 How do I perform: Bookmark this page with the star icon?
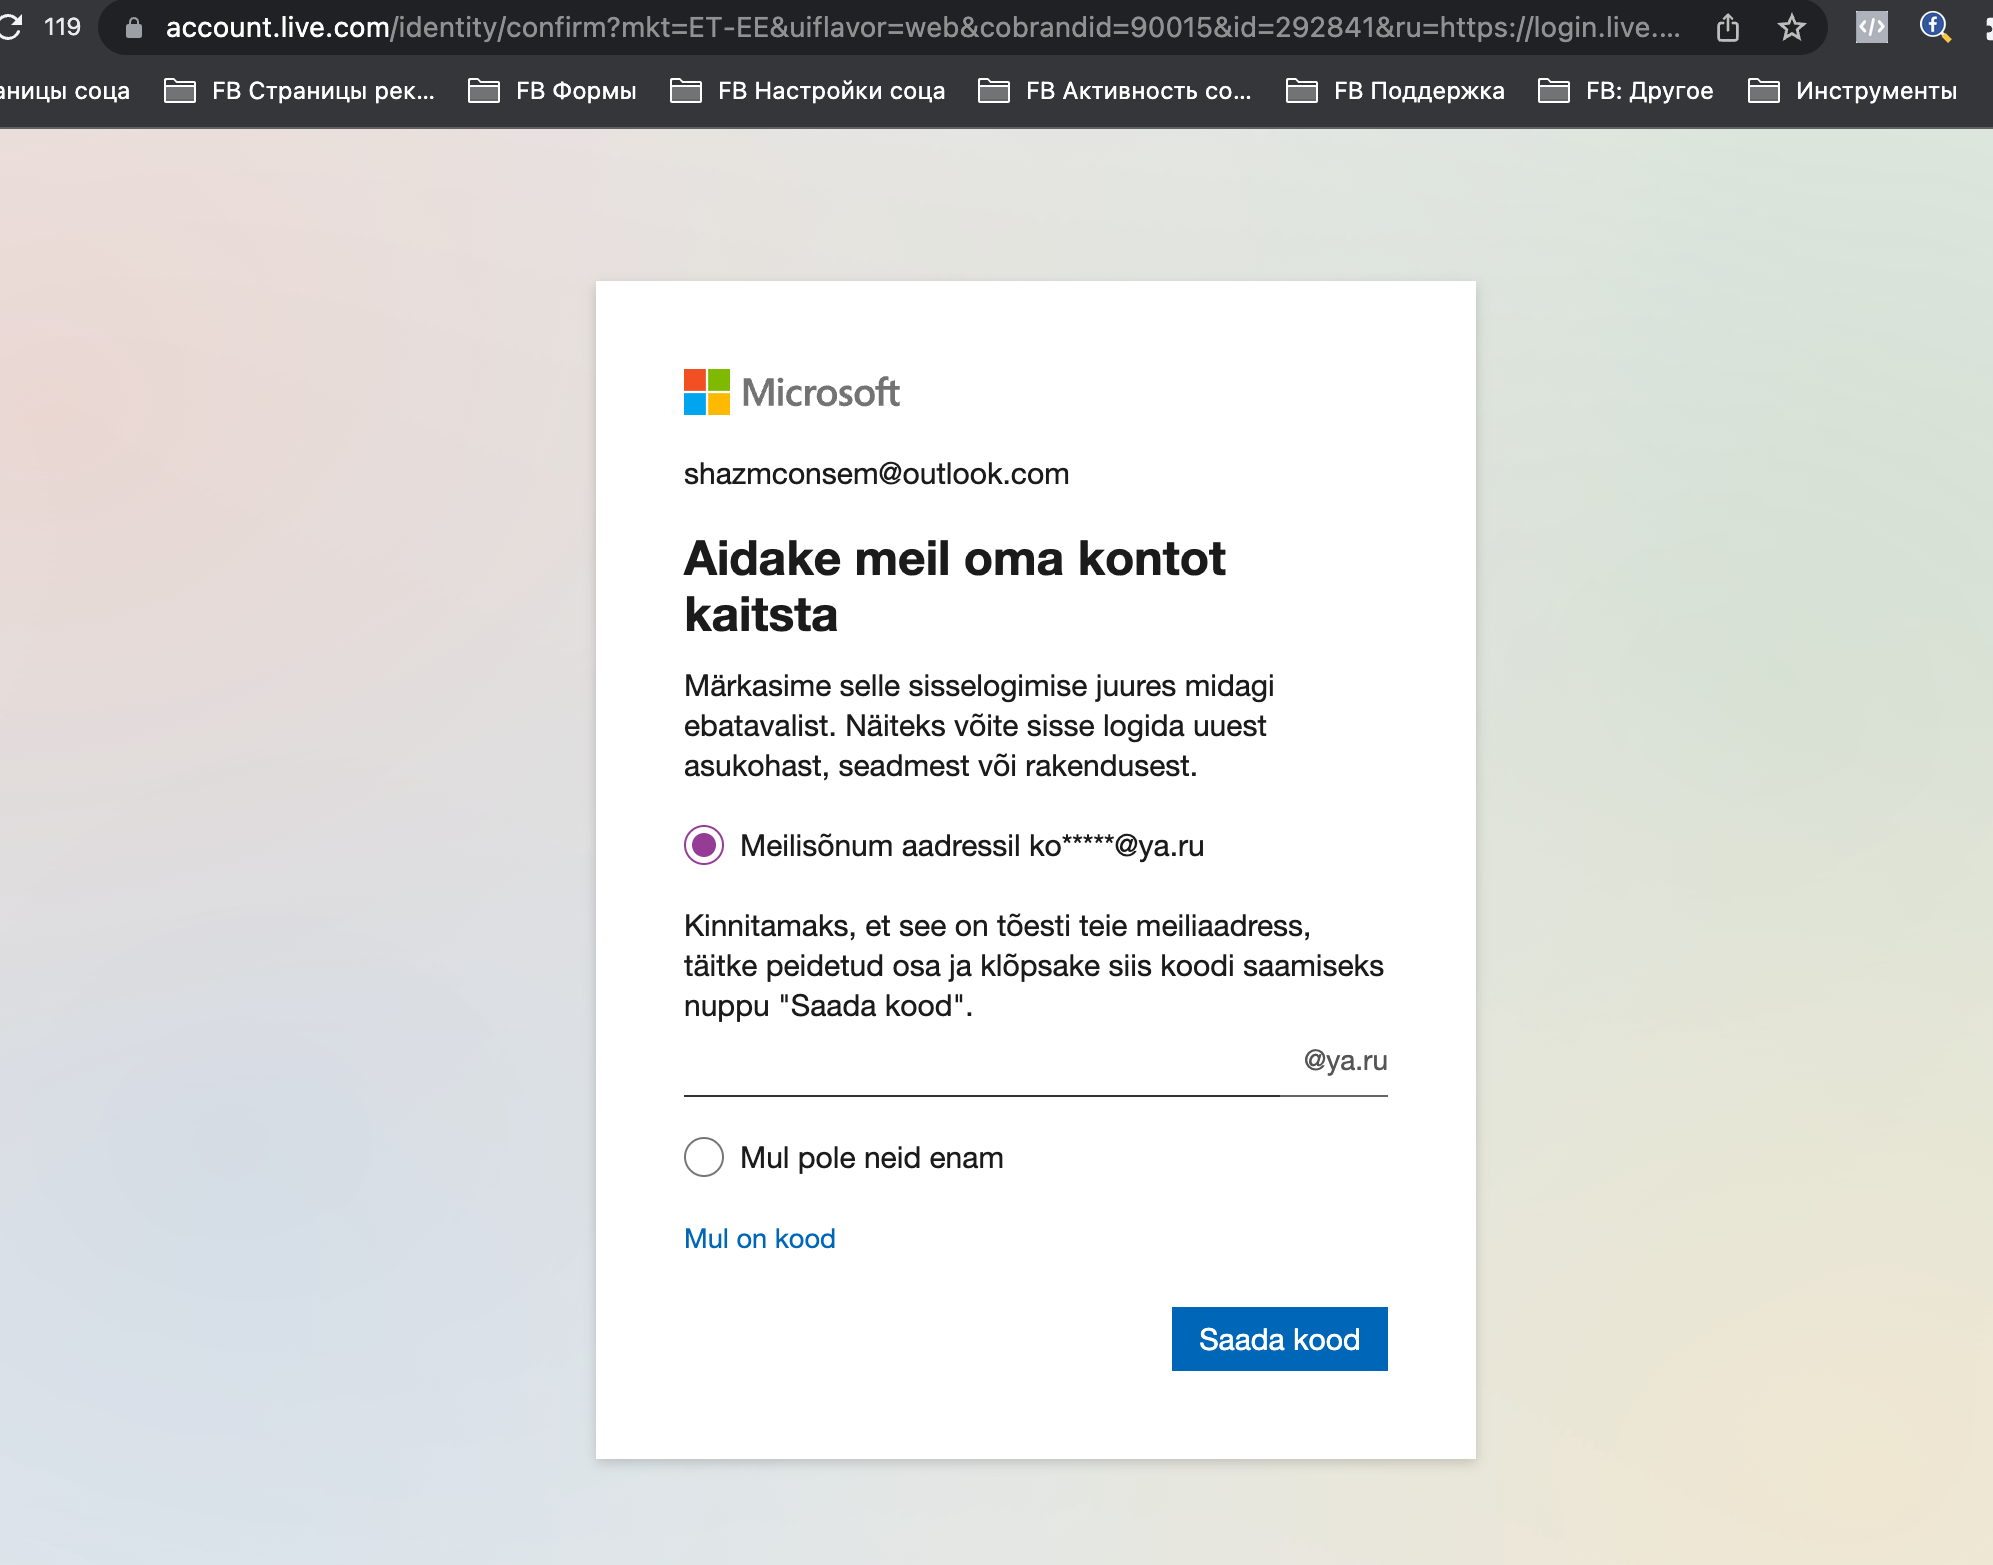point(1792,28)
